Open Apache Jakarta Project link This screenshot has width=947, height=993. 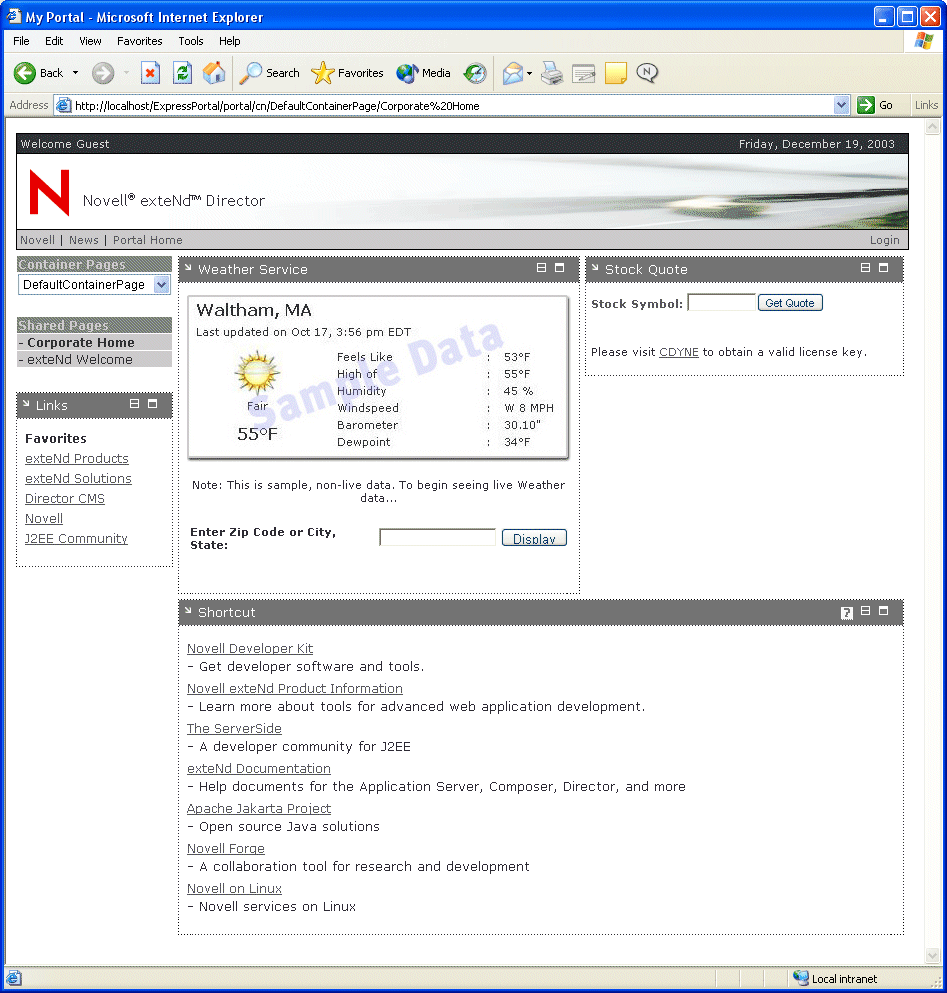point(258,809)
